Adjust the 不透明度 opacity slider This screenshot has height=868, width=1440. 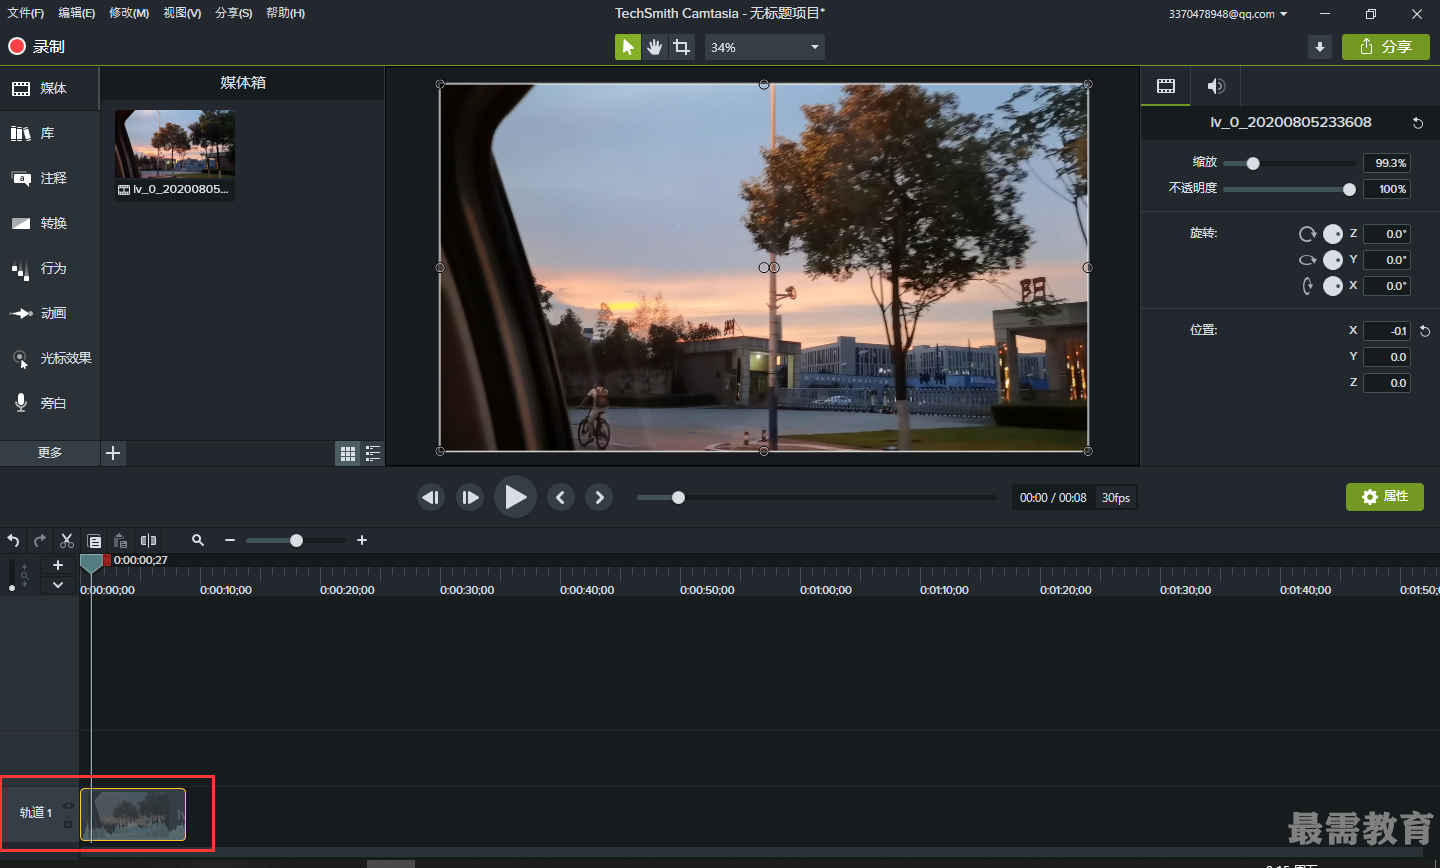[x=1290, y=189]
